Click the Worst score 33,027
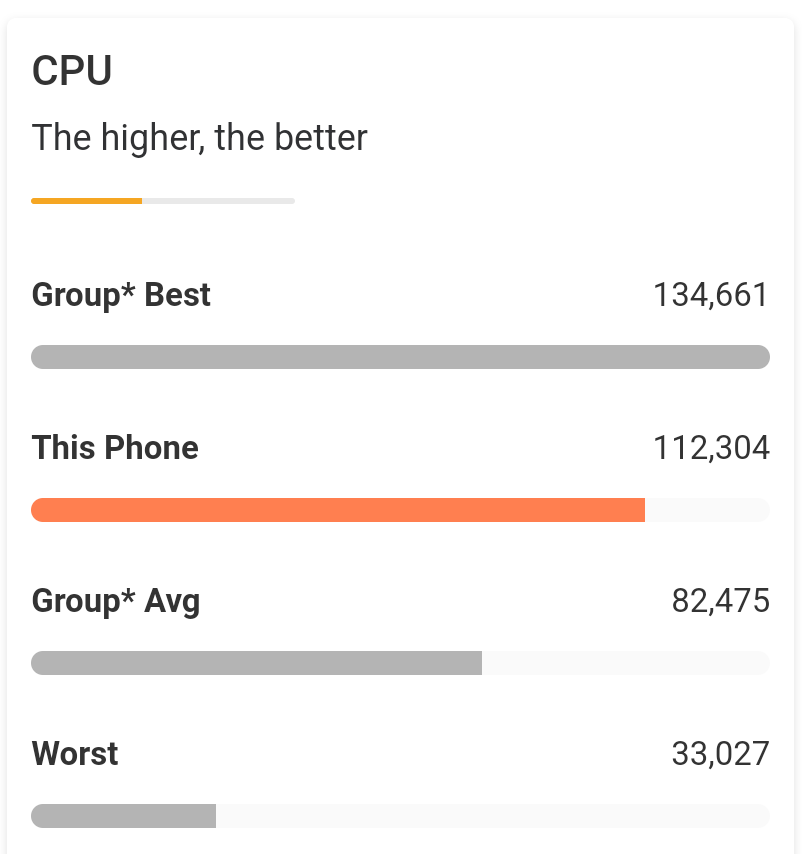802x854 pixels. [x=720, y=754]
